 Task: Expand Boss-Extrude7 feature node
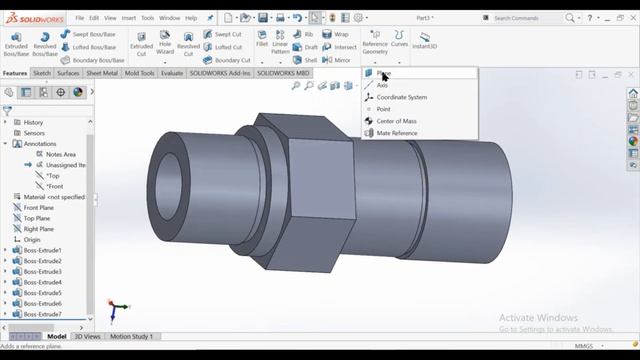(5, 314)
